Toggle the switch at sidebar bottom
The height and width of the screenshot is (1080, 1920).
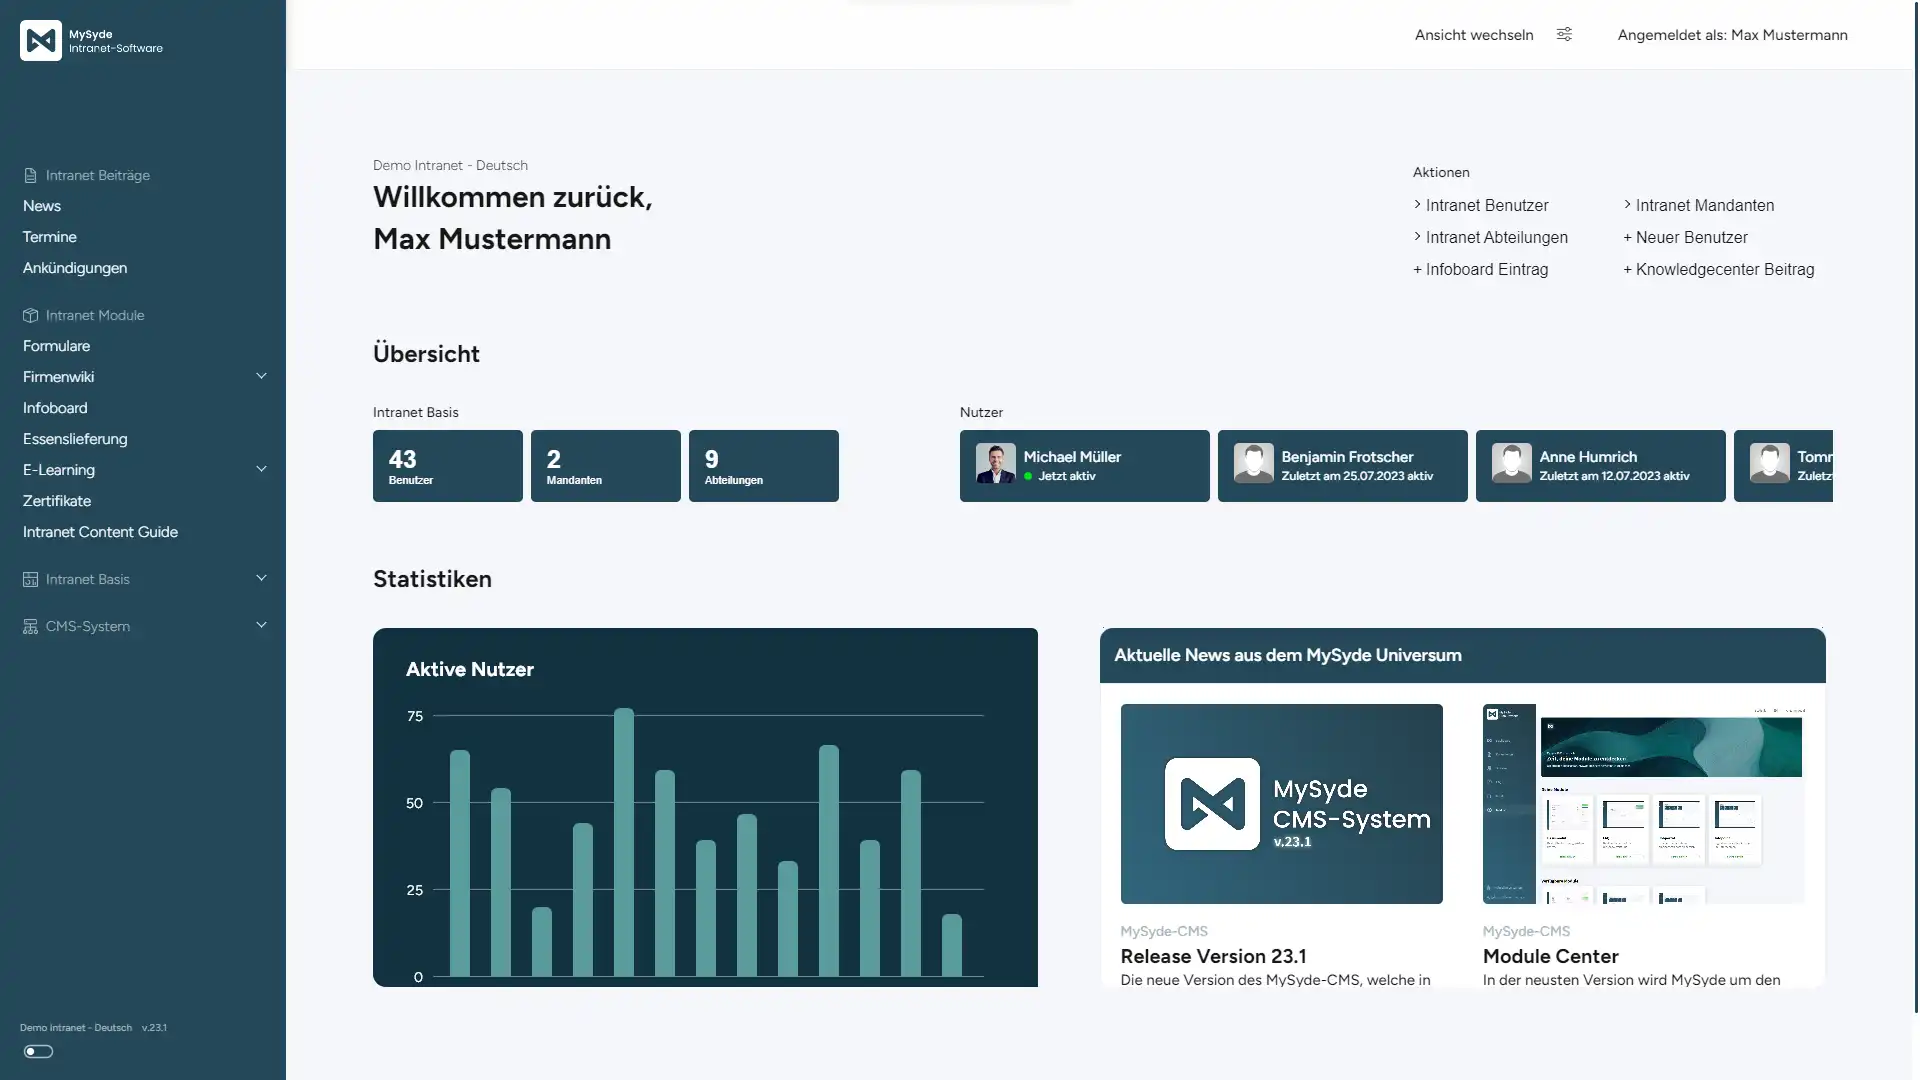click(x=38, y=1051)
